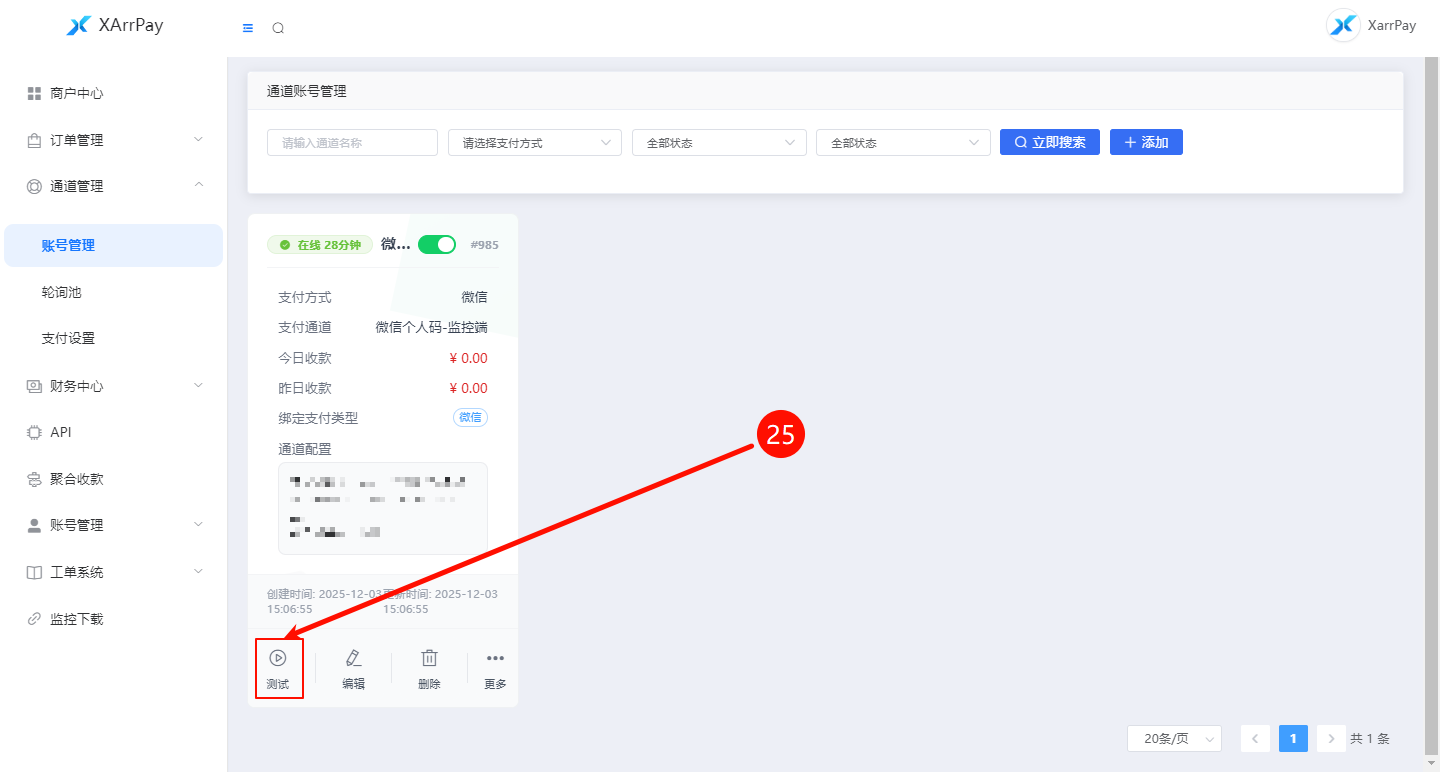Open the 更多 three-dots menu
This screenshot has width=1440, height=772.
(495, 658)
